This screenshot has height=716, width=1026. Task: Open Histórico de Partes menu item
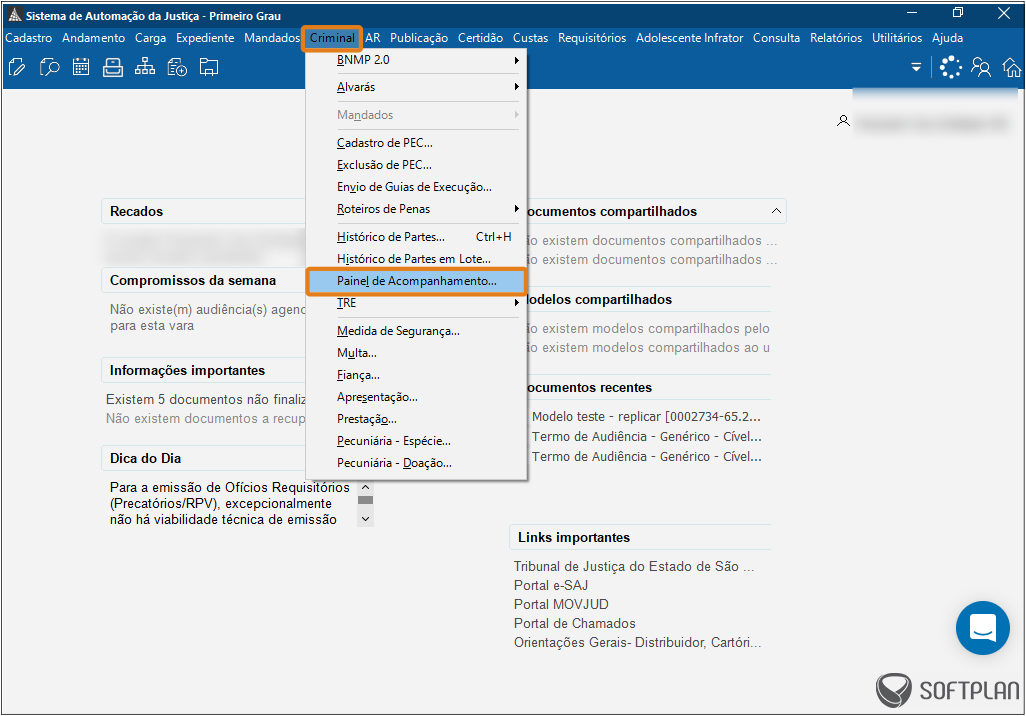click(x=416, y=237)
